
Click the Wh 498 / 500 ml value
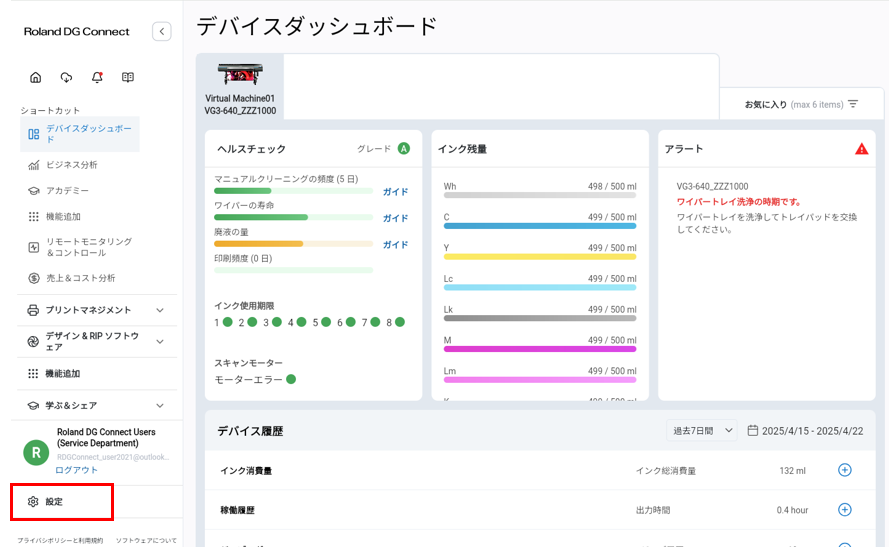[612, 186]
